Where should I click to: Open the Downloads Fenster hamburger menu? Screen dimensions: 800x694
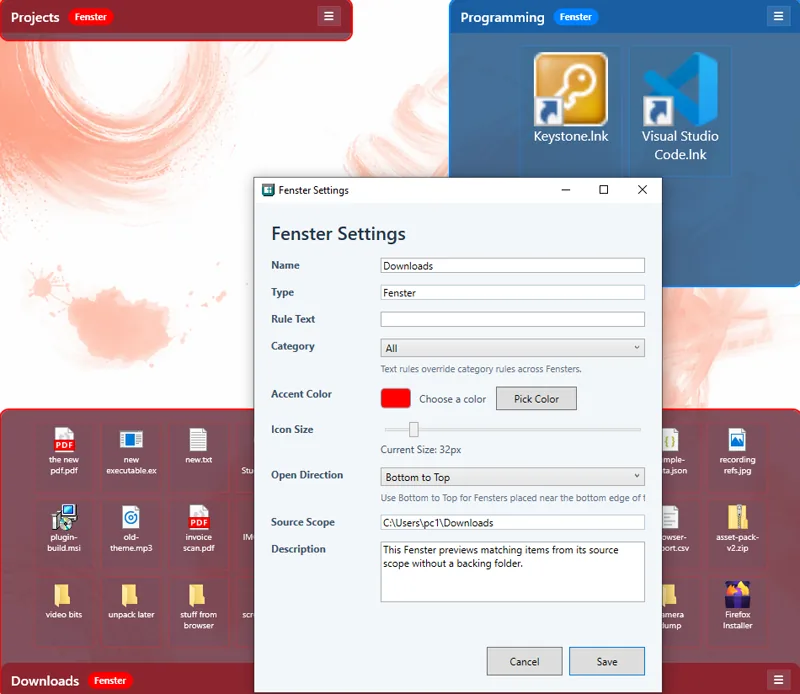pyautogui.click(x=778, y=680)
